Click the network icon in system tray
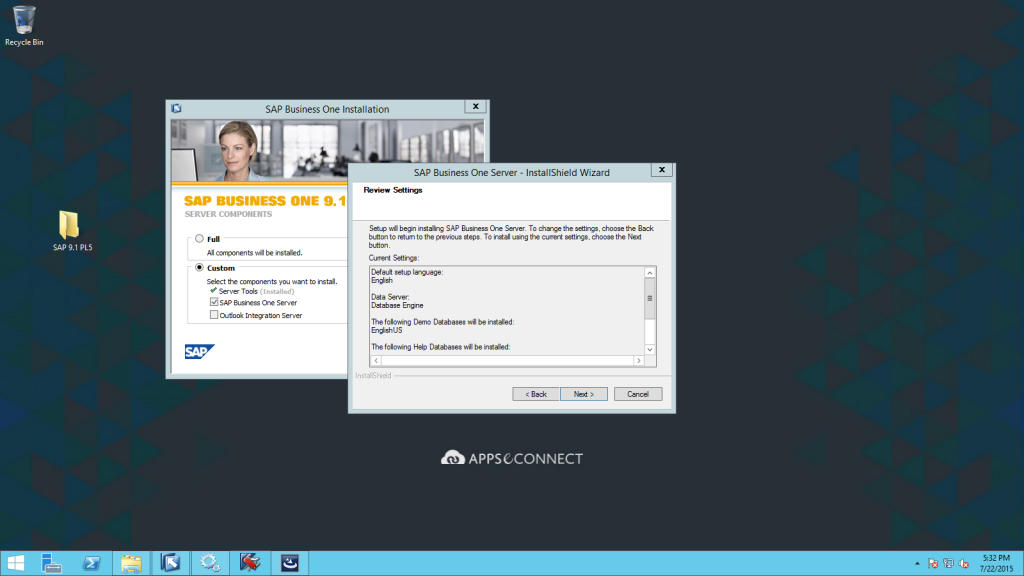Image resolution: width=1024 pixels, height=576 pixels. click(x=948, y=564)
